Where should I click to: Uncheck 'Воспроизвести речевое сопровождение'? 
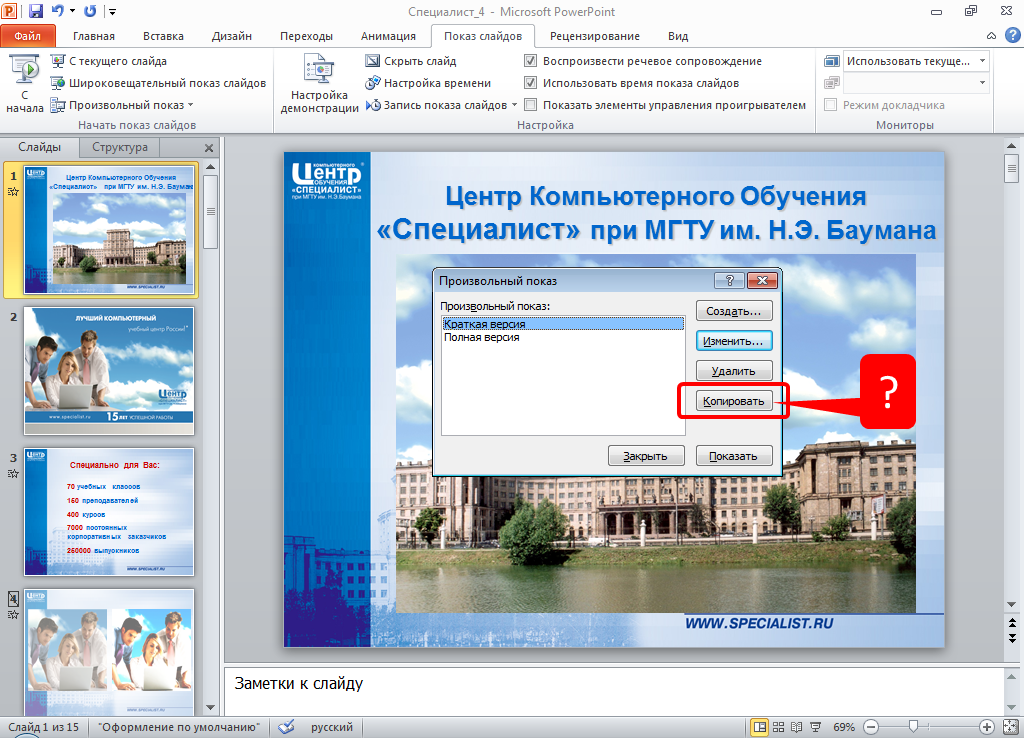coord(531,61)
